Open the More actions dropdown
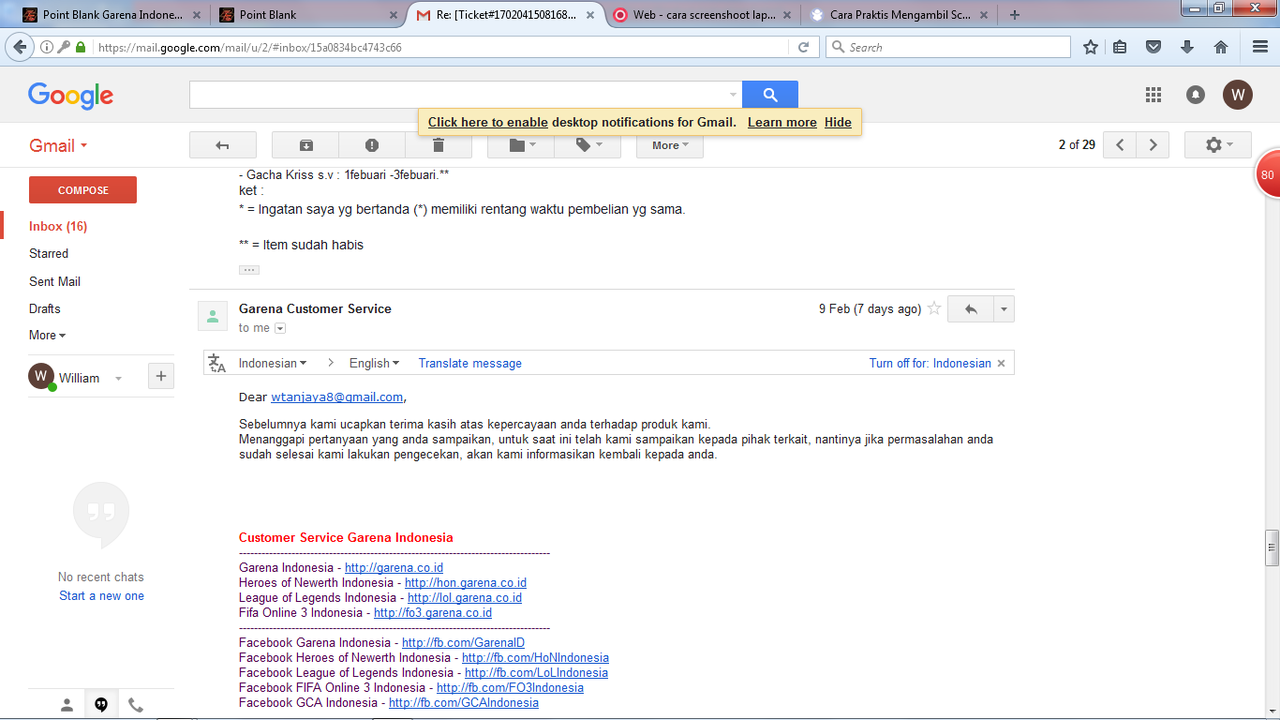Screen dimensions: 1280x720 pos(670,145)
